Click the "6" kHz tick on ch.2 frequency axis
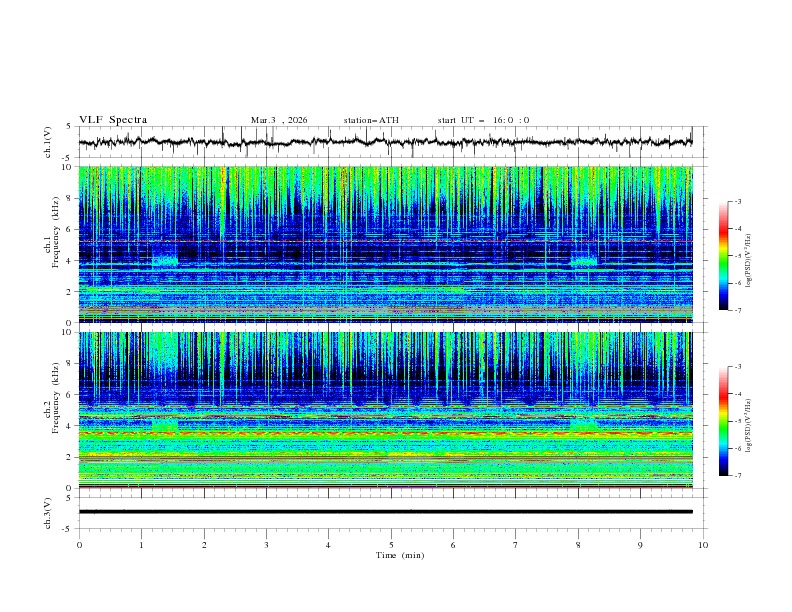 pyautogui.click(x=70, y=394)
